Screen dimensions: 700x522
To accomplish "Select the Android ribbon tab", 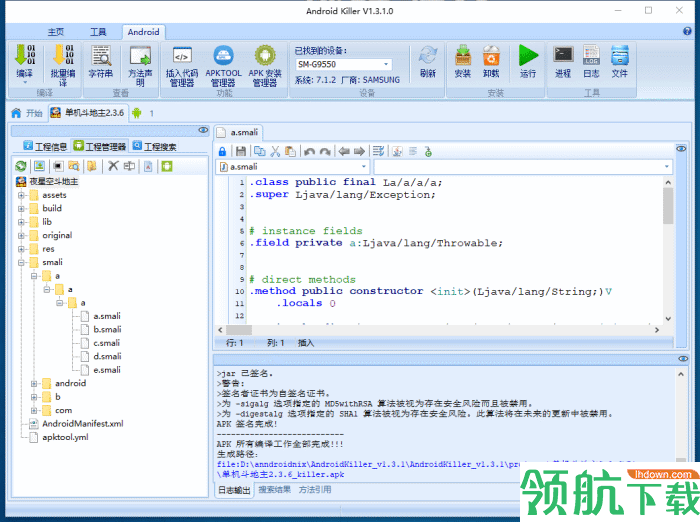I will click(x=143, y=32).
